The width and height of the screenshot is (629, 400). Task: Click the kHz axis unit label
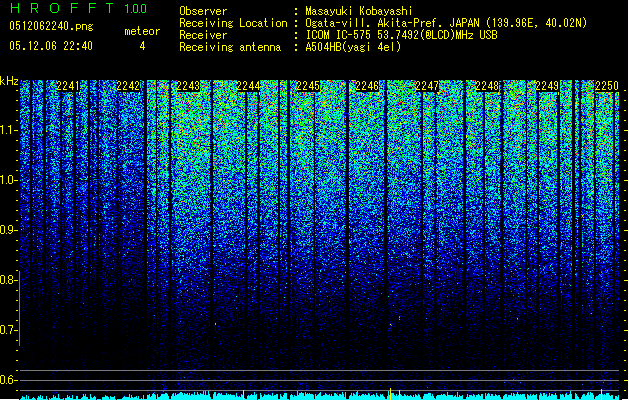point(9,81)
